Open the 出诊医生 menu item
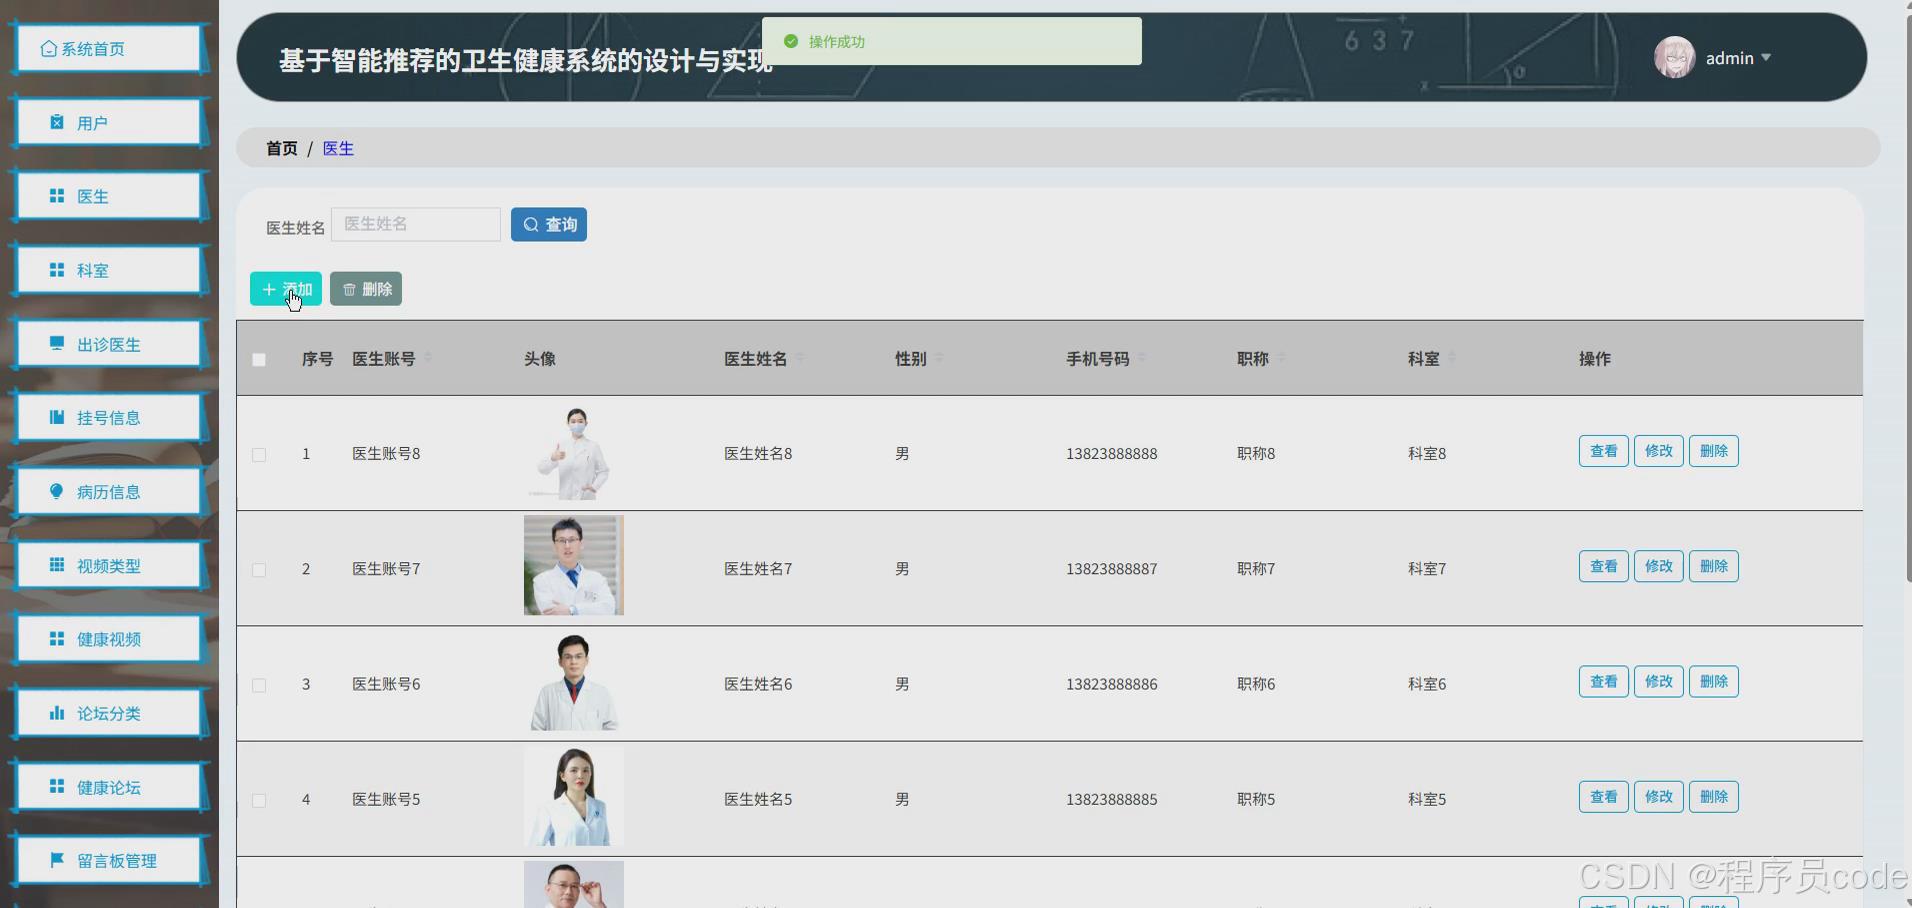The height and width of the screenshot is (908, 1912). pyautogui.click(x=108, y=343)
